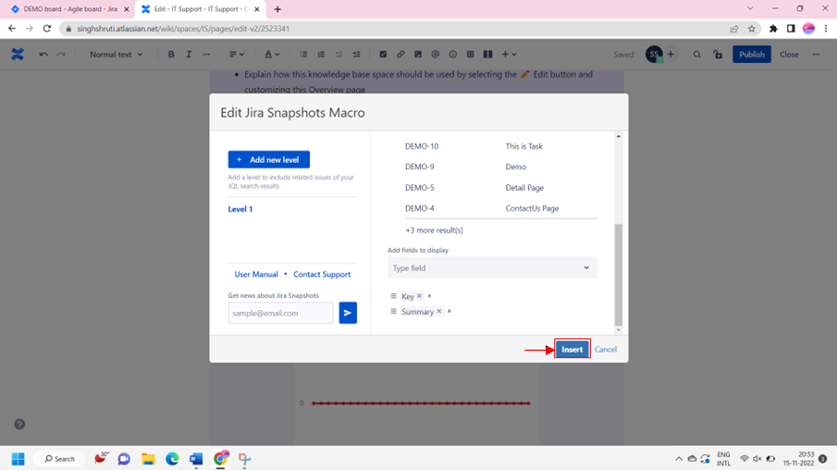Click the outdent icon
This screenshot has width=837, height=470.
point(338,54)
